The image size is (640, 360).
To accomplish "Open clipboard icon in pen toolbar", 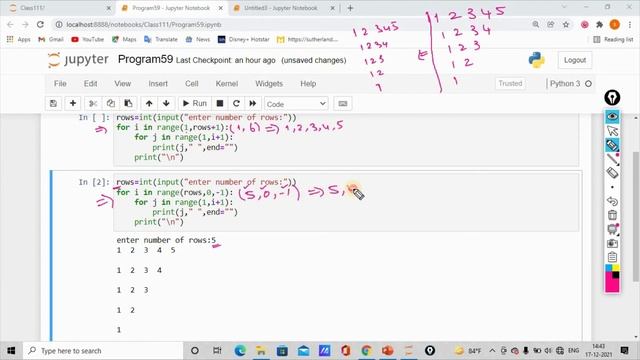I will tap(612, 257).
